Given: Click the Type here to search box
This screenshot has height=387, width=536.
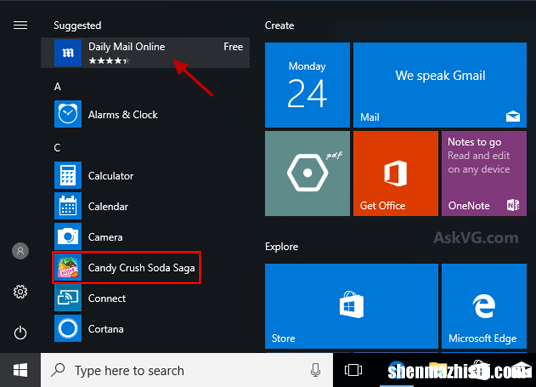Looking at the screenshot, I should tap(187, 370).
